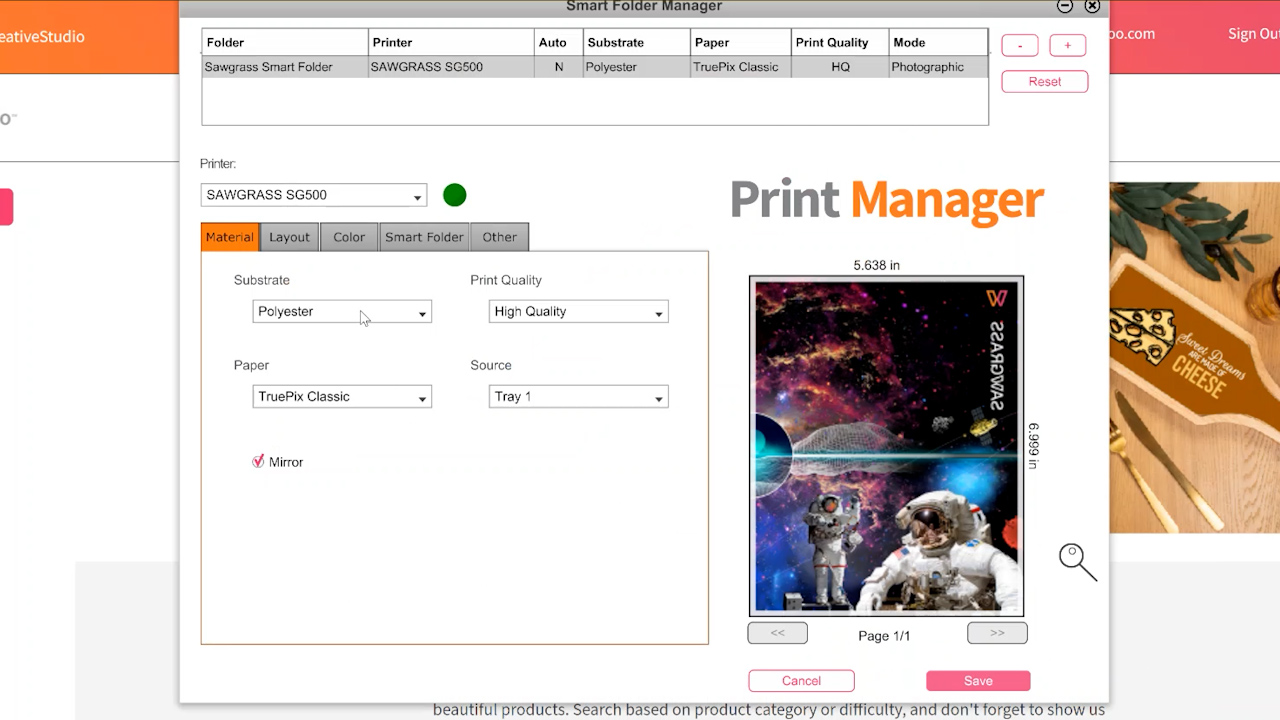Screen dimensions: 1280x720
Task: Click the Photographic cell in Mode column
Action: coord(938,67)
